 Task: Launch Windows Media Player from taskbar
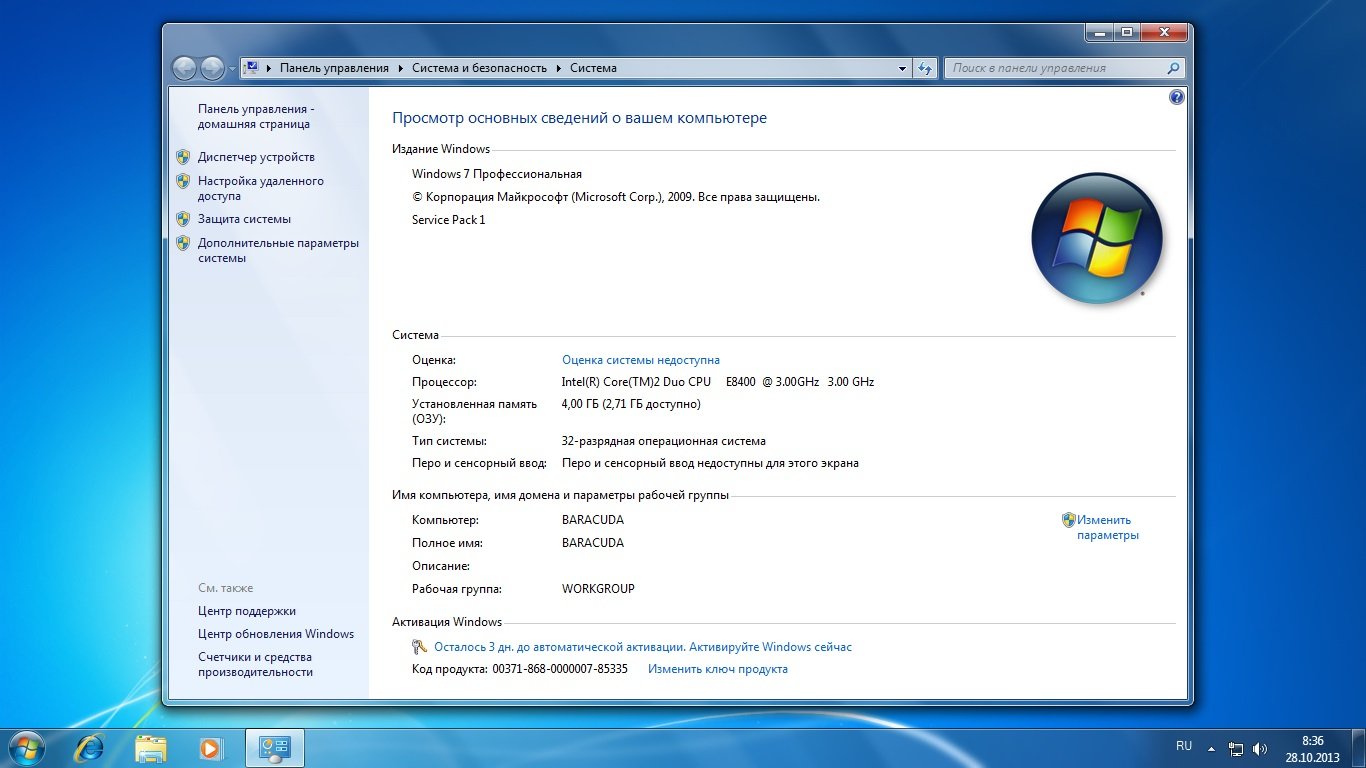pos(210,747)
